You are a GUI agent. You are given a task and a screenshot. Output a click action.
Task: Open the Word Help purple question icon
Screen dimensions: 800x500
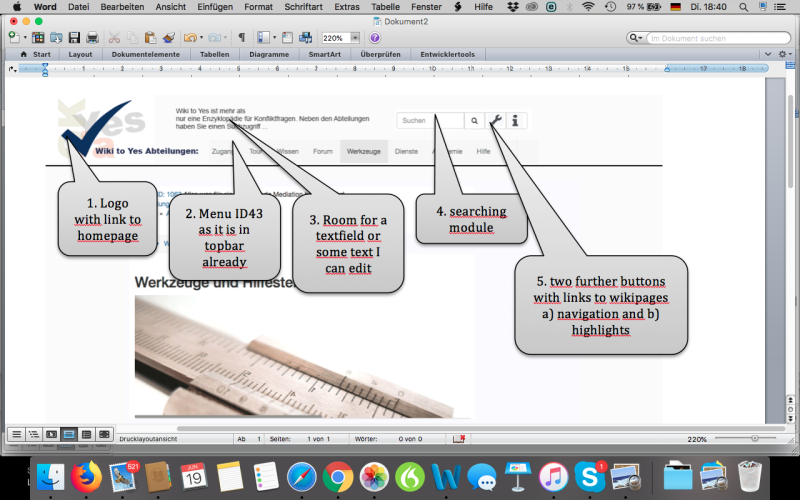click(x=375, y=37)
